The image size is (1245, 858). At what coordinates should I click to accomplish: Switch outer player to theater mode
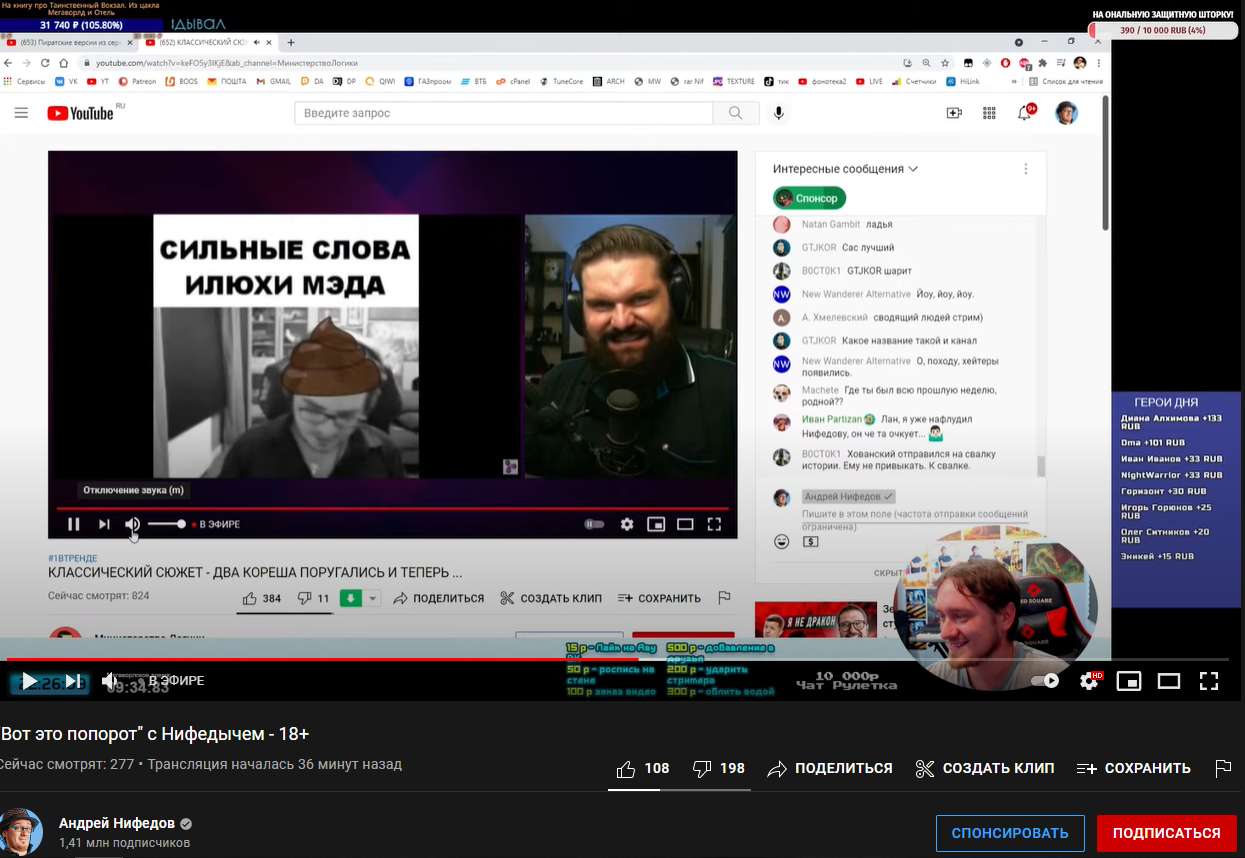point(1168,681)
